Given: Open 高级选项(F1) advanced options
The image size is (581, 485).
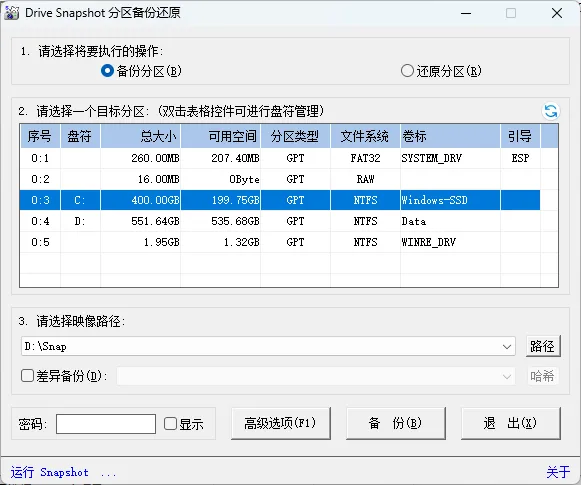Looking at the screenshot, I should point(280,423).
